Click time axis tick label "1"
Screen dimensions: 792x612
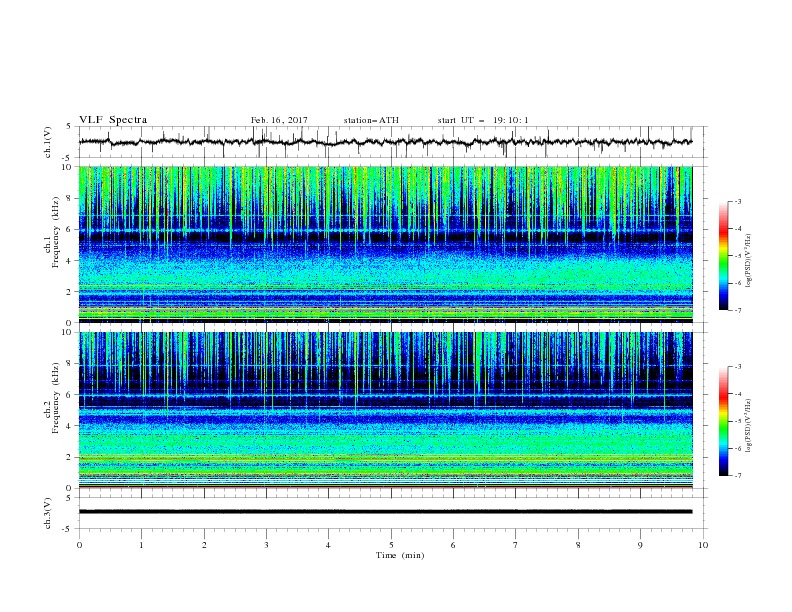tap(141, 545)
